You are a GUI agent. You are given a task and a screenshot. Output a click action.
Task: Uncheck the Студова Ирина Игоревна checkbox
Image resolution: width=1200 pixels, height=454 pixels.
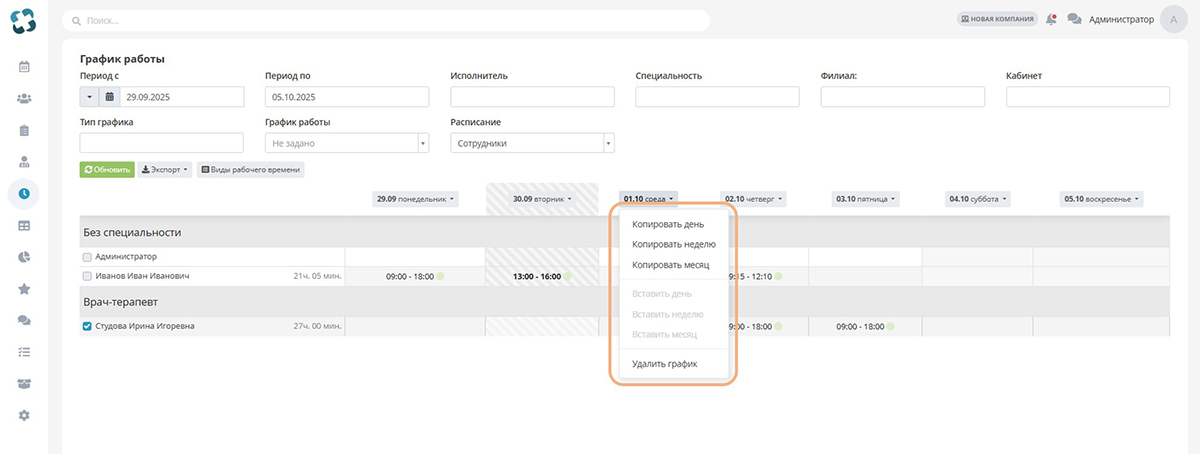pyautogui.click(x=87, y=326)
